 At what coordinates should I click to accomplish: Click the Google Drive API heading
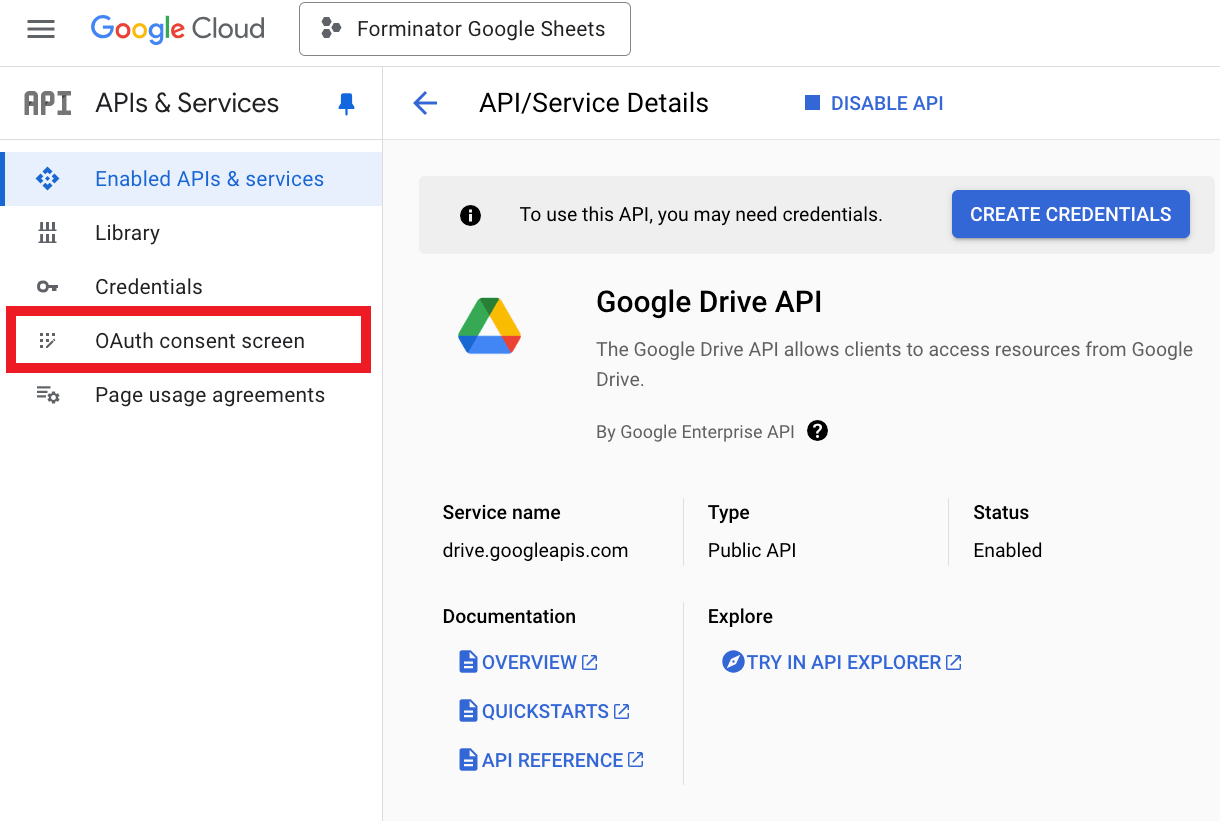point(709,302)
